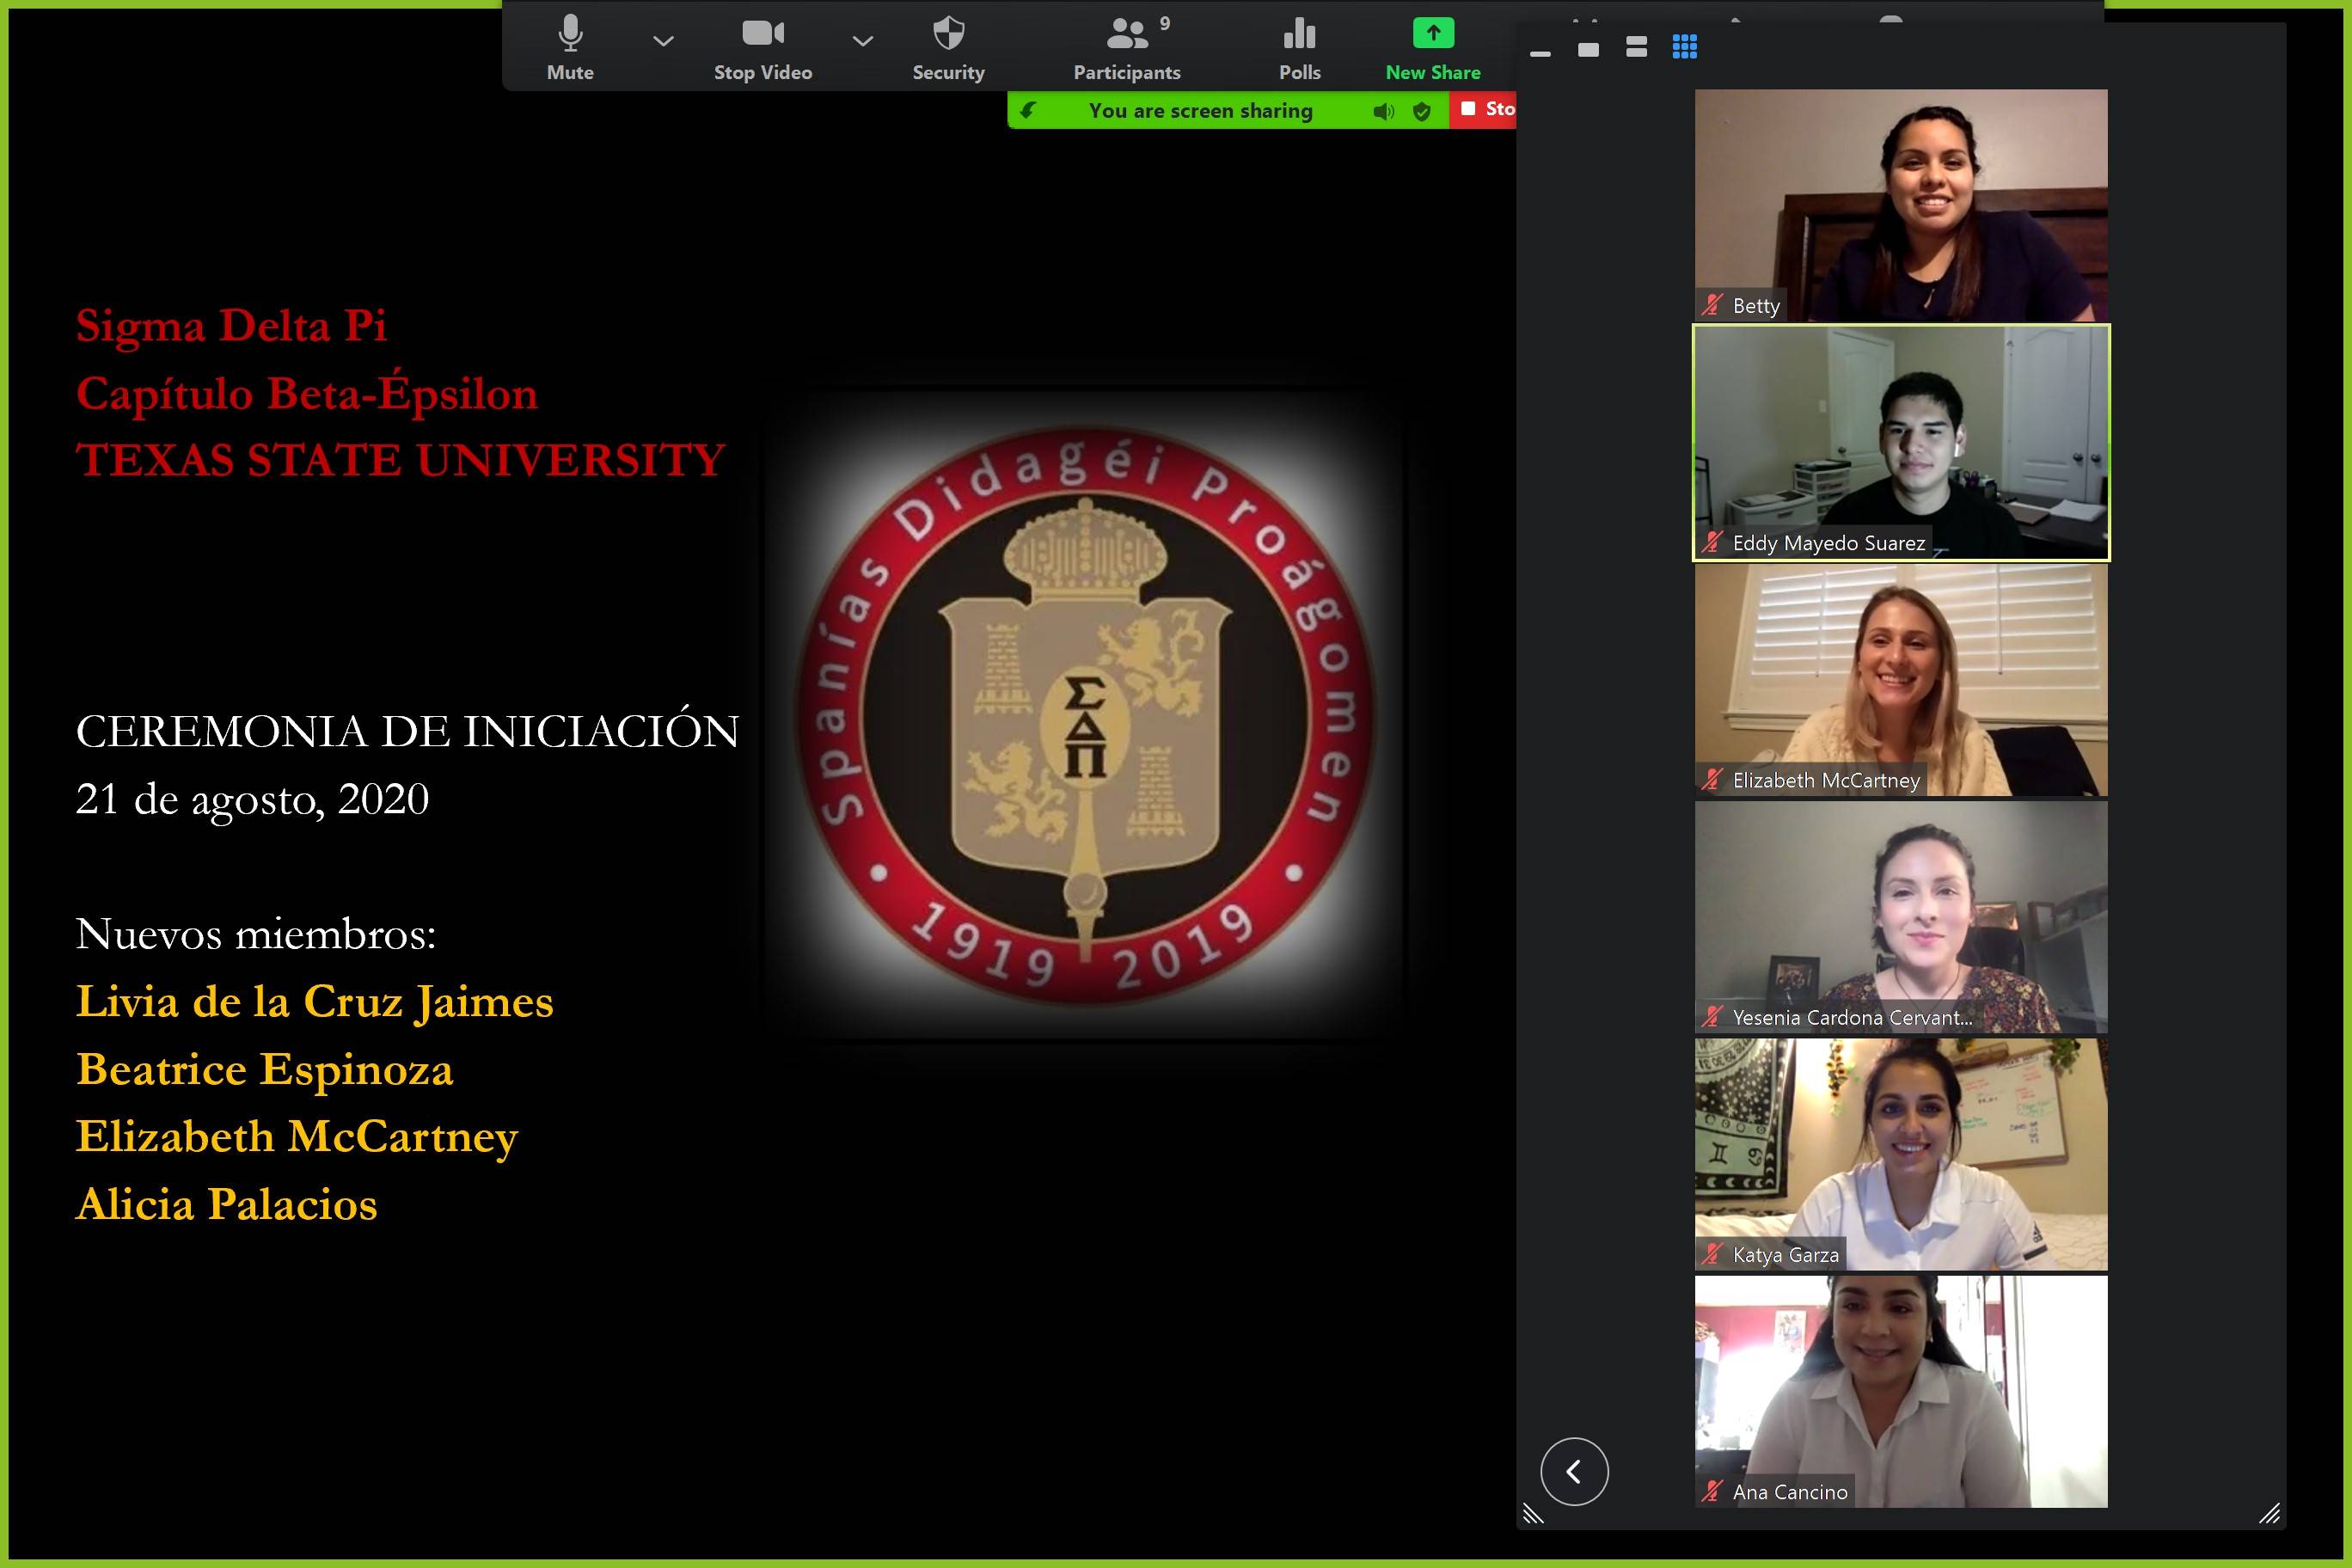Click Betty's muted microphone icon
The image size is (2352, 1568).
coord(1713,305)
